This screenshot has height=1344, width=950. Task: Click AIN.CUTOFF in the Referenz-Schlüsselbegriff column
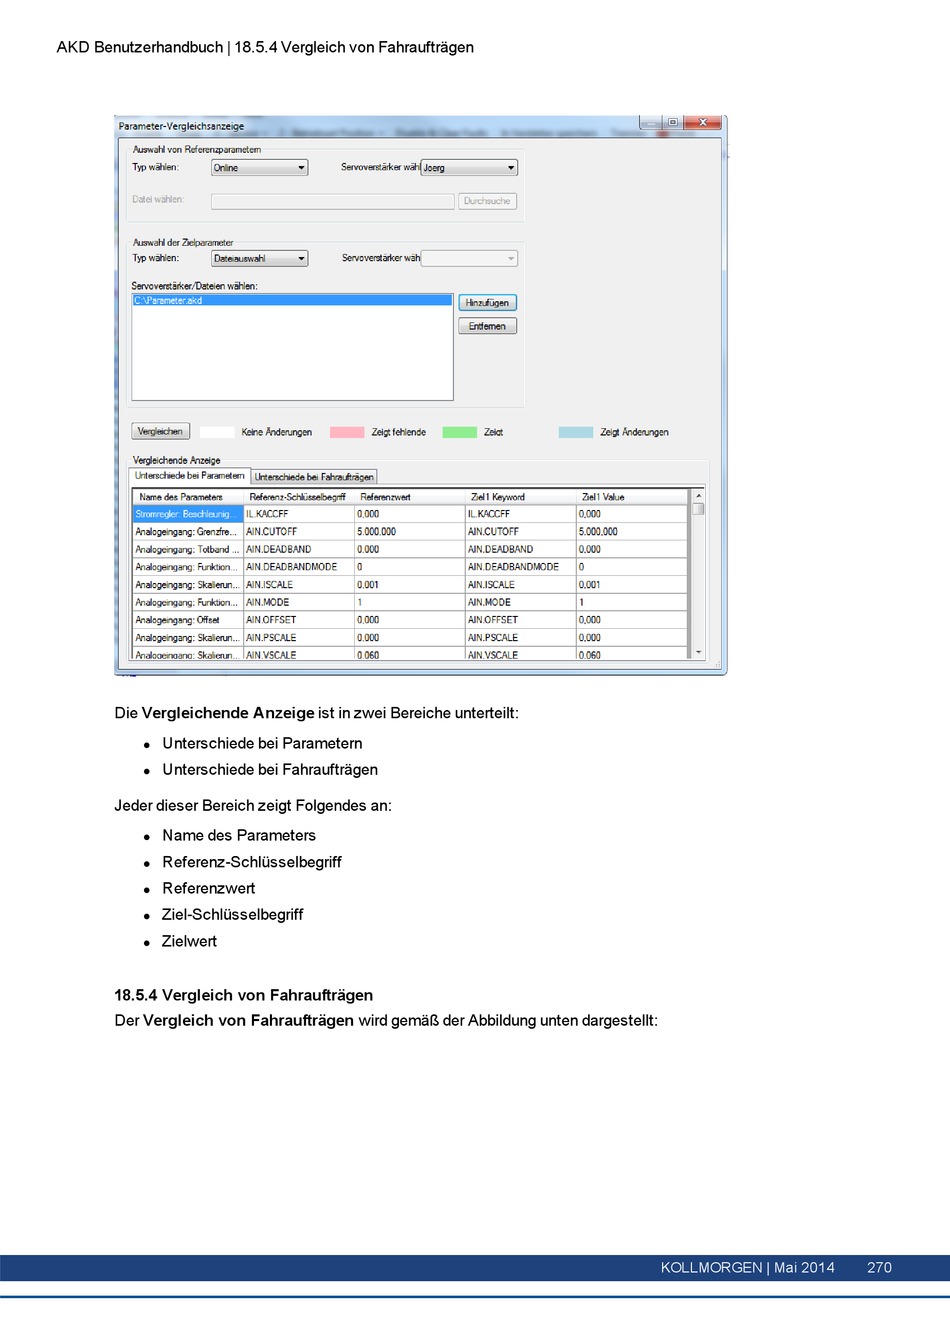[x=299, y=532]
